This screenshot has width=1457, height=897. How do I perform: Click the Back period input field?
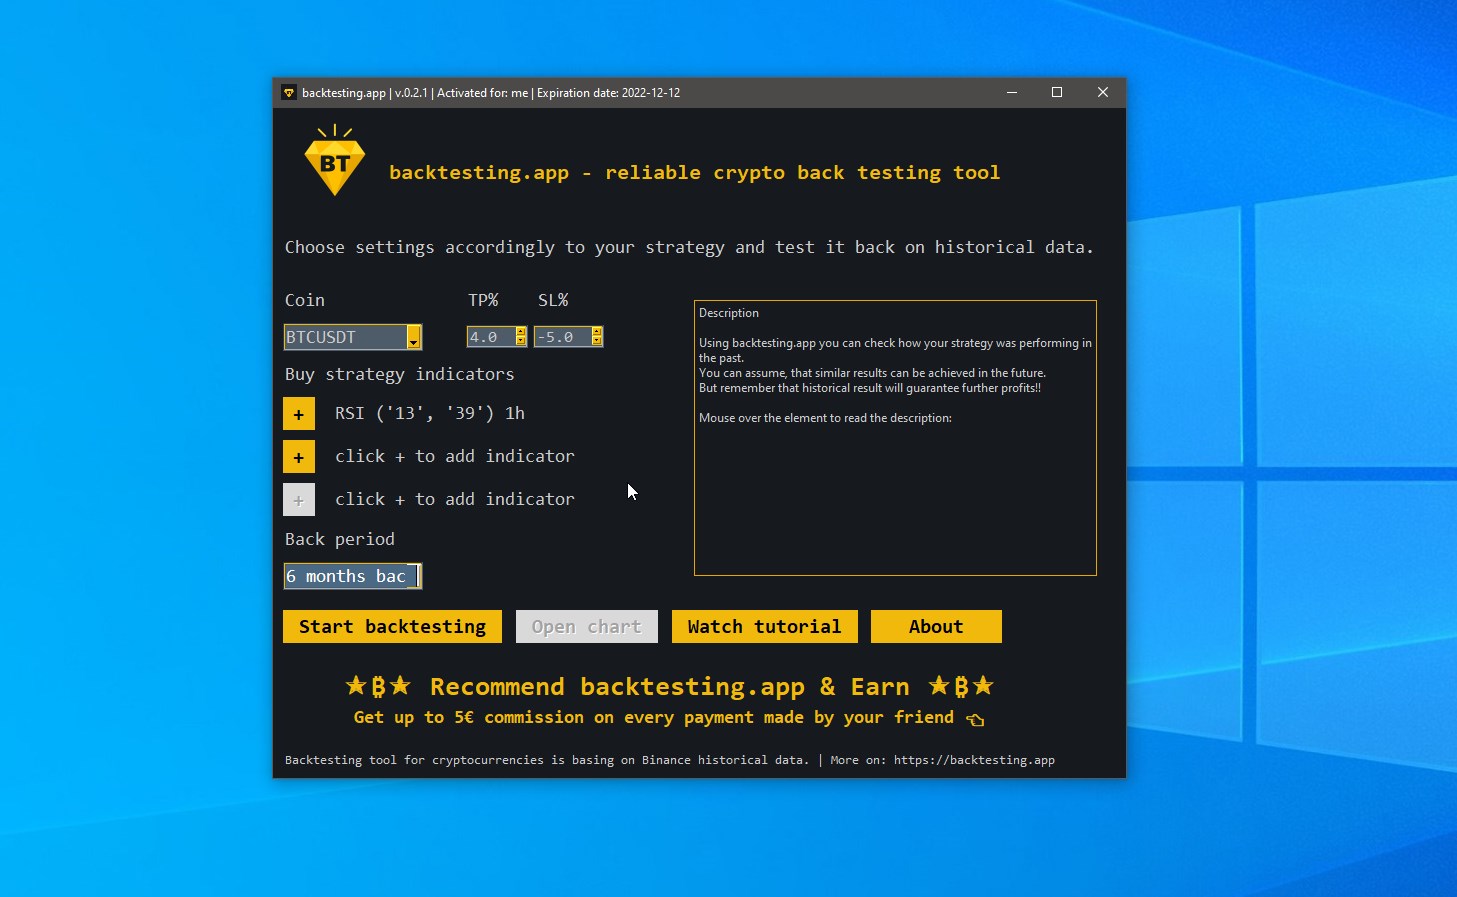[350, 576]
